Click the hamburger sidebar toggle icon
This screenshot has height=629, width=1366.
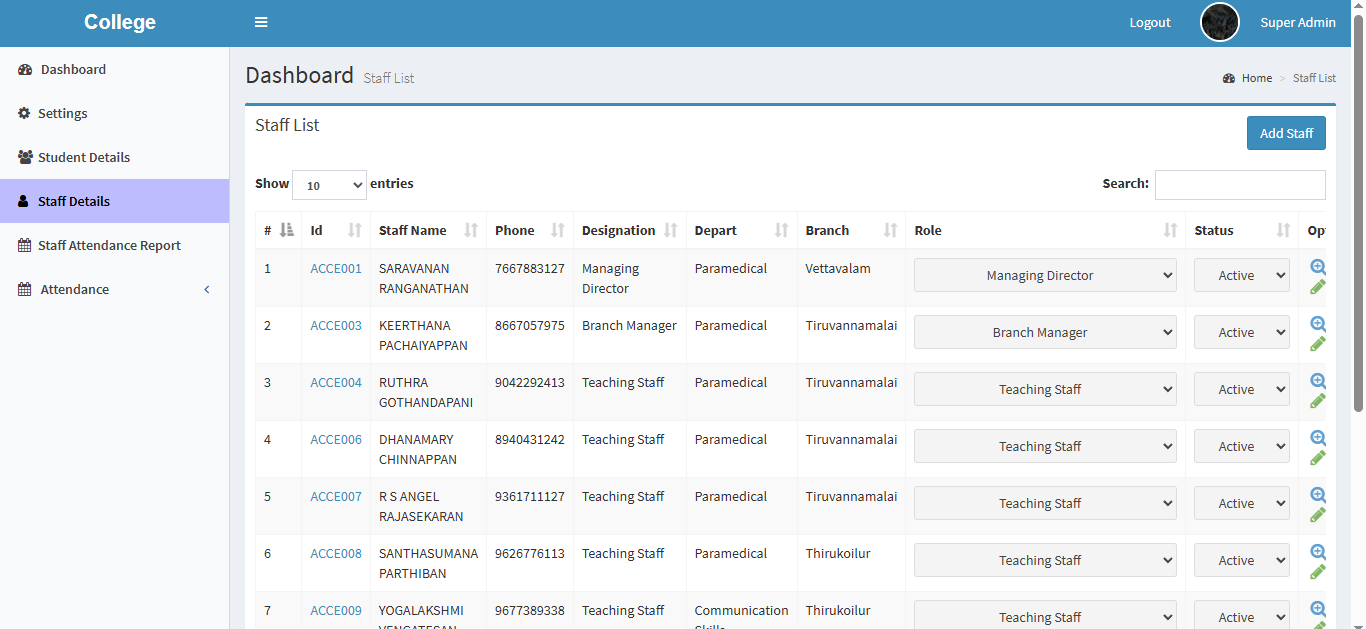point(261,23)
